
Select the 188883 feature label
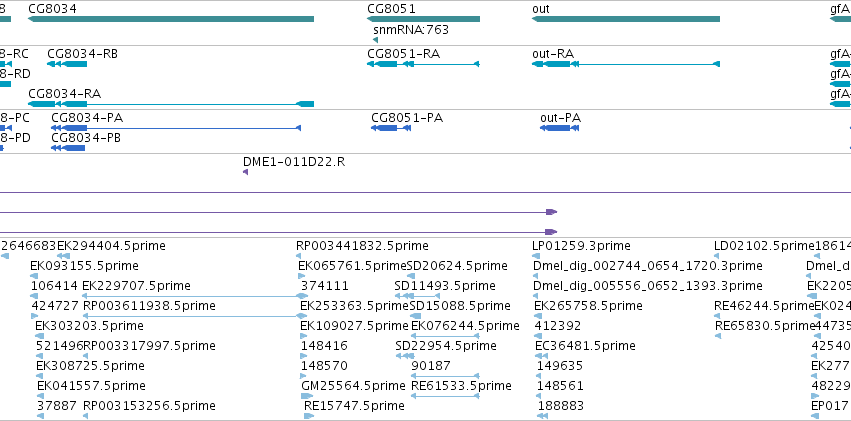561,406
